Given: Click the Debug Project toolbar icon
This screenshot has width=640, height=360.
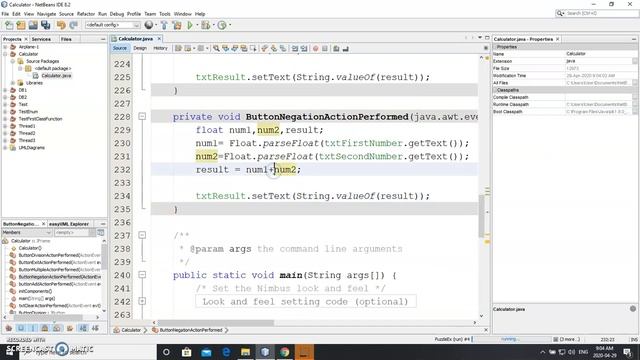Looking at the screenshot, I should (206, 25).
